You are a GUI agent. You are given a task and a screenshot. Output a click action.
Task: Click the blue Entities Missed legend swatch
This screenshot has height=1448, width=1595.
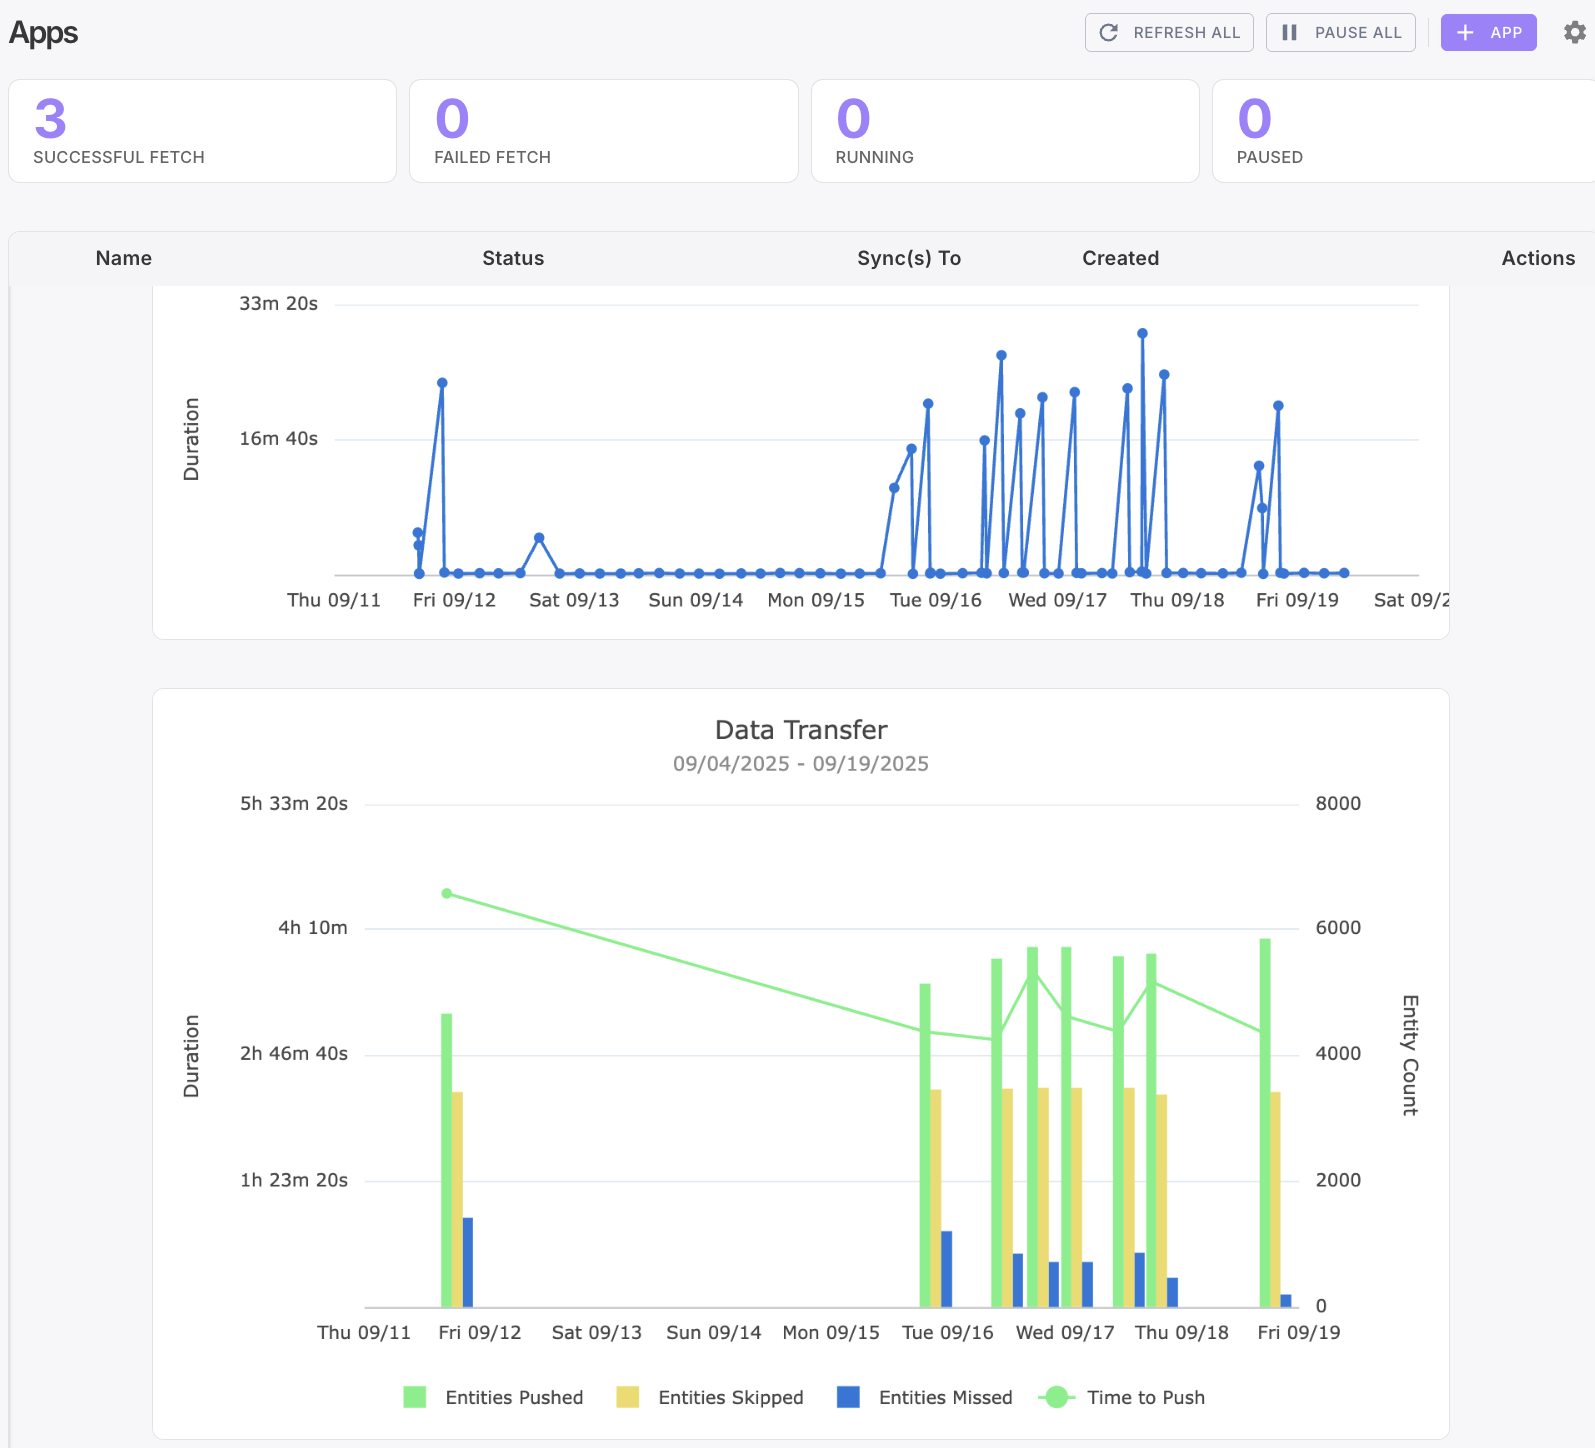tap(848, 1397)
